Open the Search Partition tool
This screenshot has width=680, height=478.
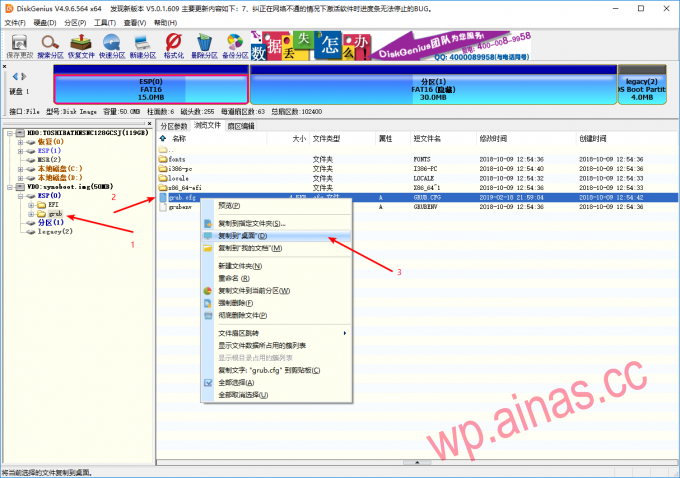[x=50, y=46]
